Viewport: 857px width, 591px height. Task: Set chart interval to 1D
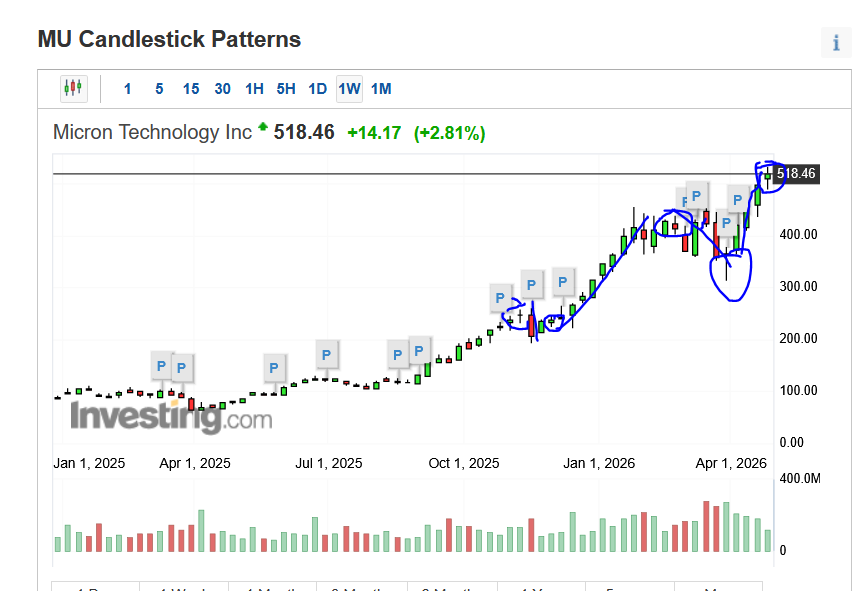click(x=318, y=89)
